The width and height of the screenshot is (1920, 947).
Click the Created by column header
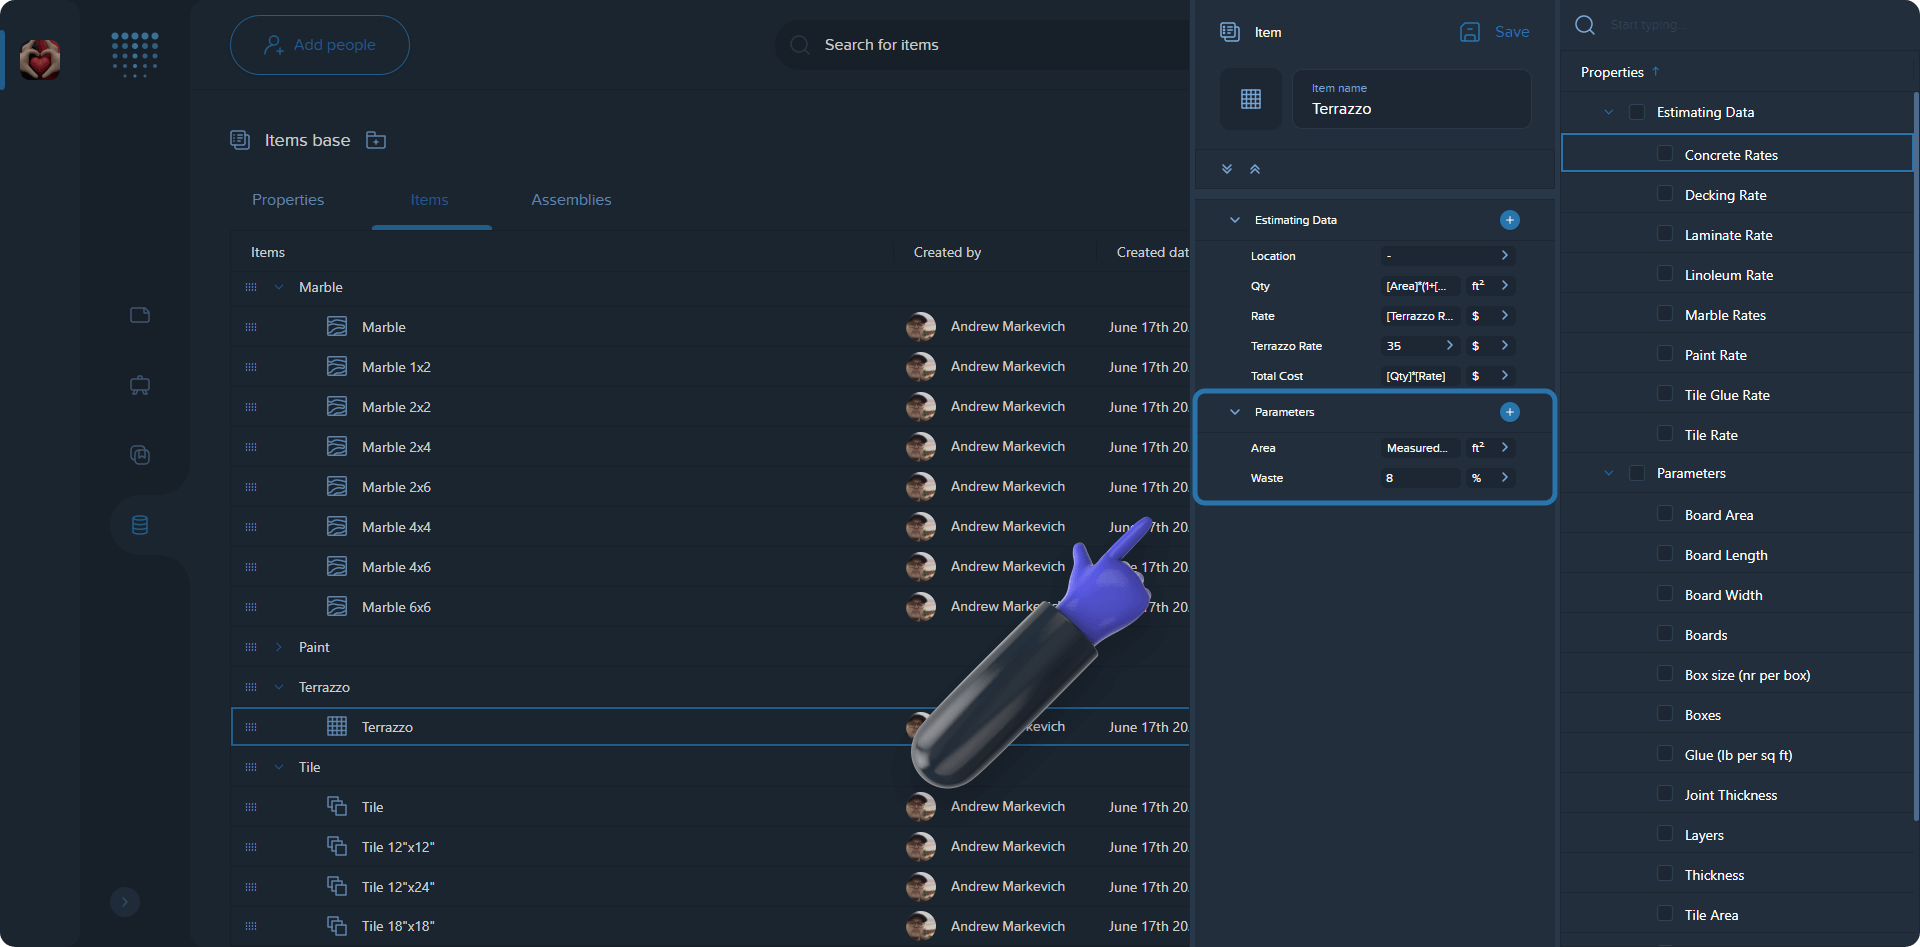pos(947,252)
